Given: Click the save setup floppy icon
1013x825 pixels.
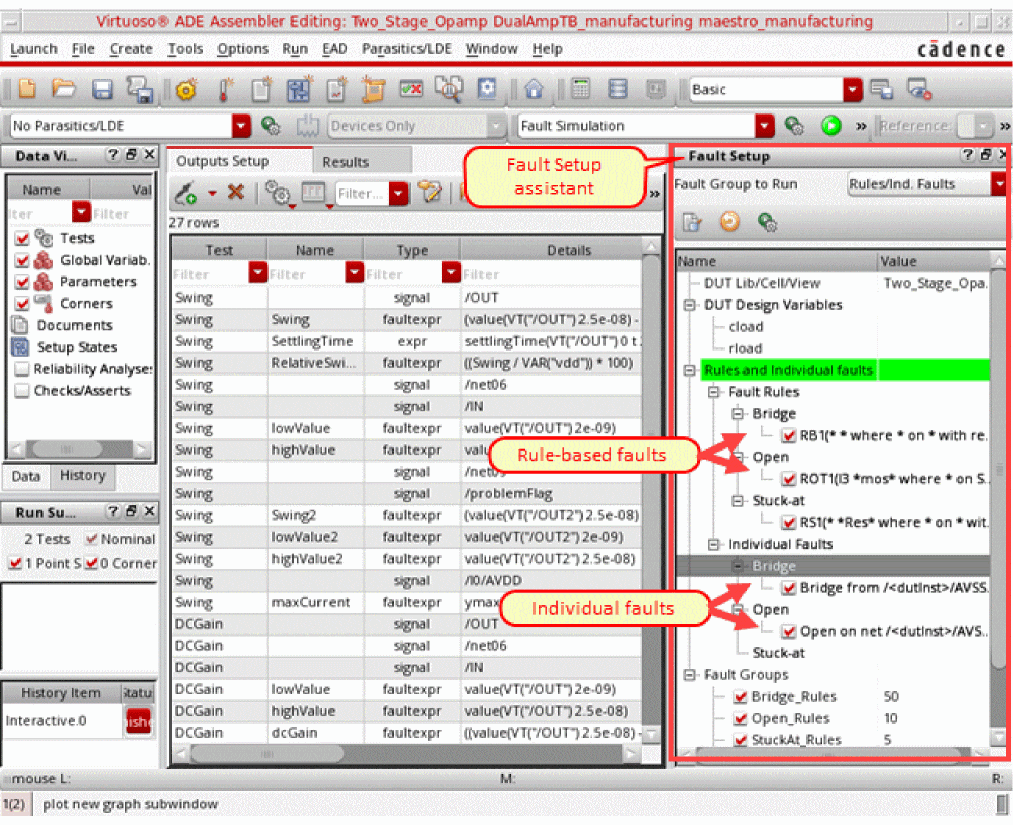Looking at the screenshot, I should pyautogui.click(x=102, y=89).
